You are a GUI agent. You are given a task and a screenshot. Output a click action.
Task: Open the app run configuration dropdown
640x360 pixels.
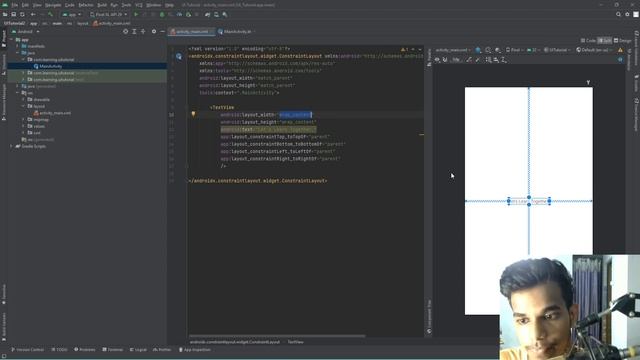(71, 14)
